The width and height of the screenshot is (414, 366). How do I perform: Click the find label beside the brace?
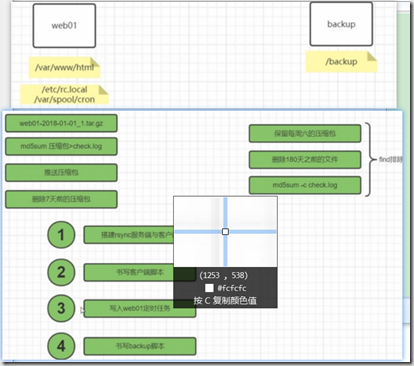[391, 159]
